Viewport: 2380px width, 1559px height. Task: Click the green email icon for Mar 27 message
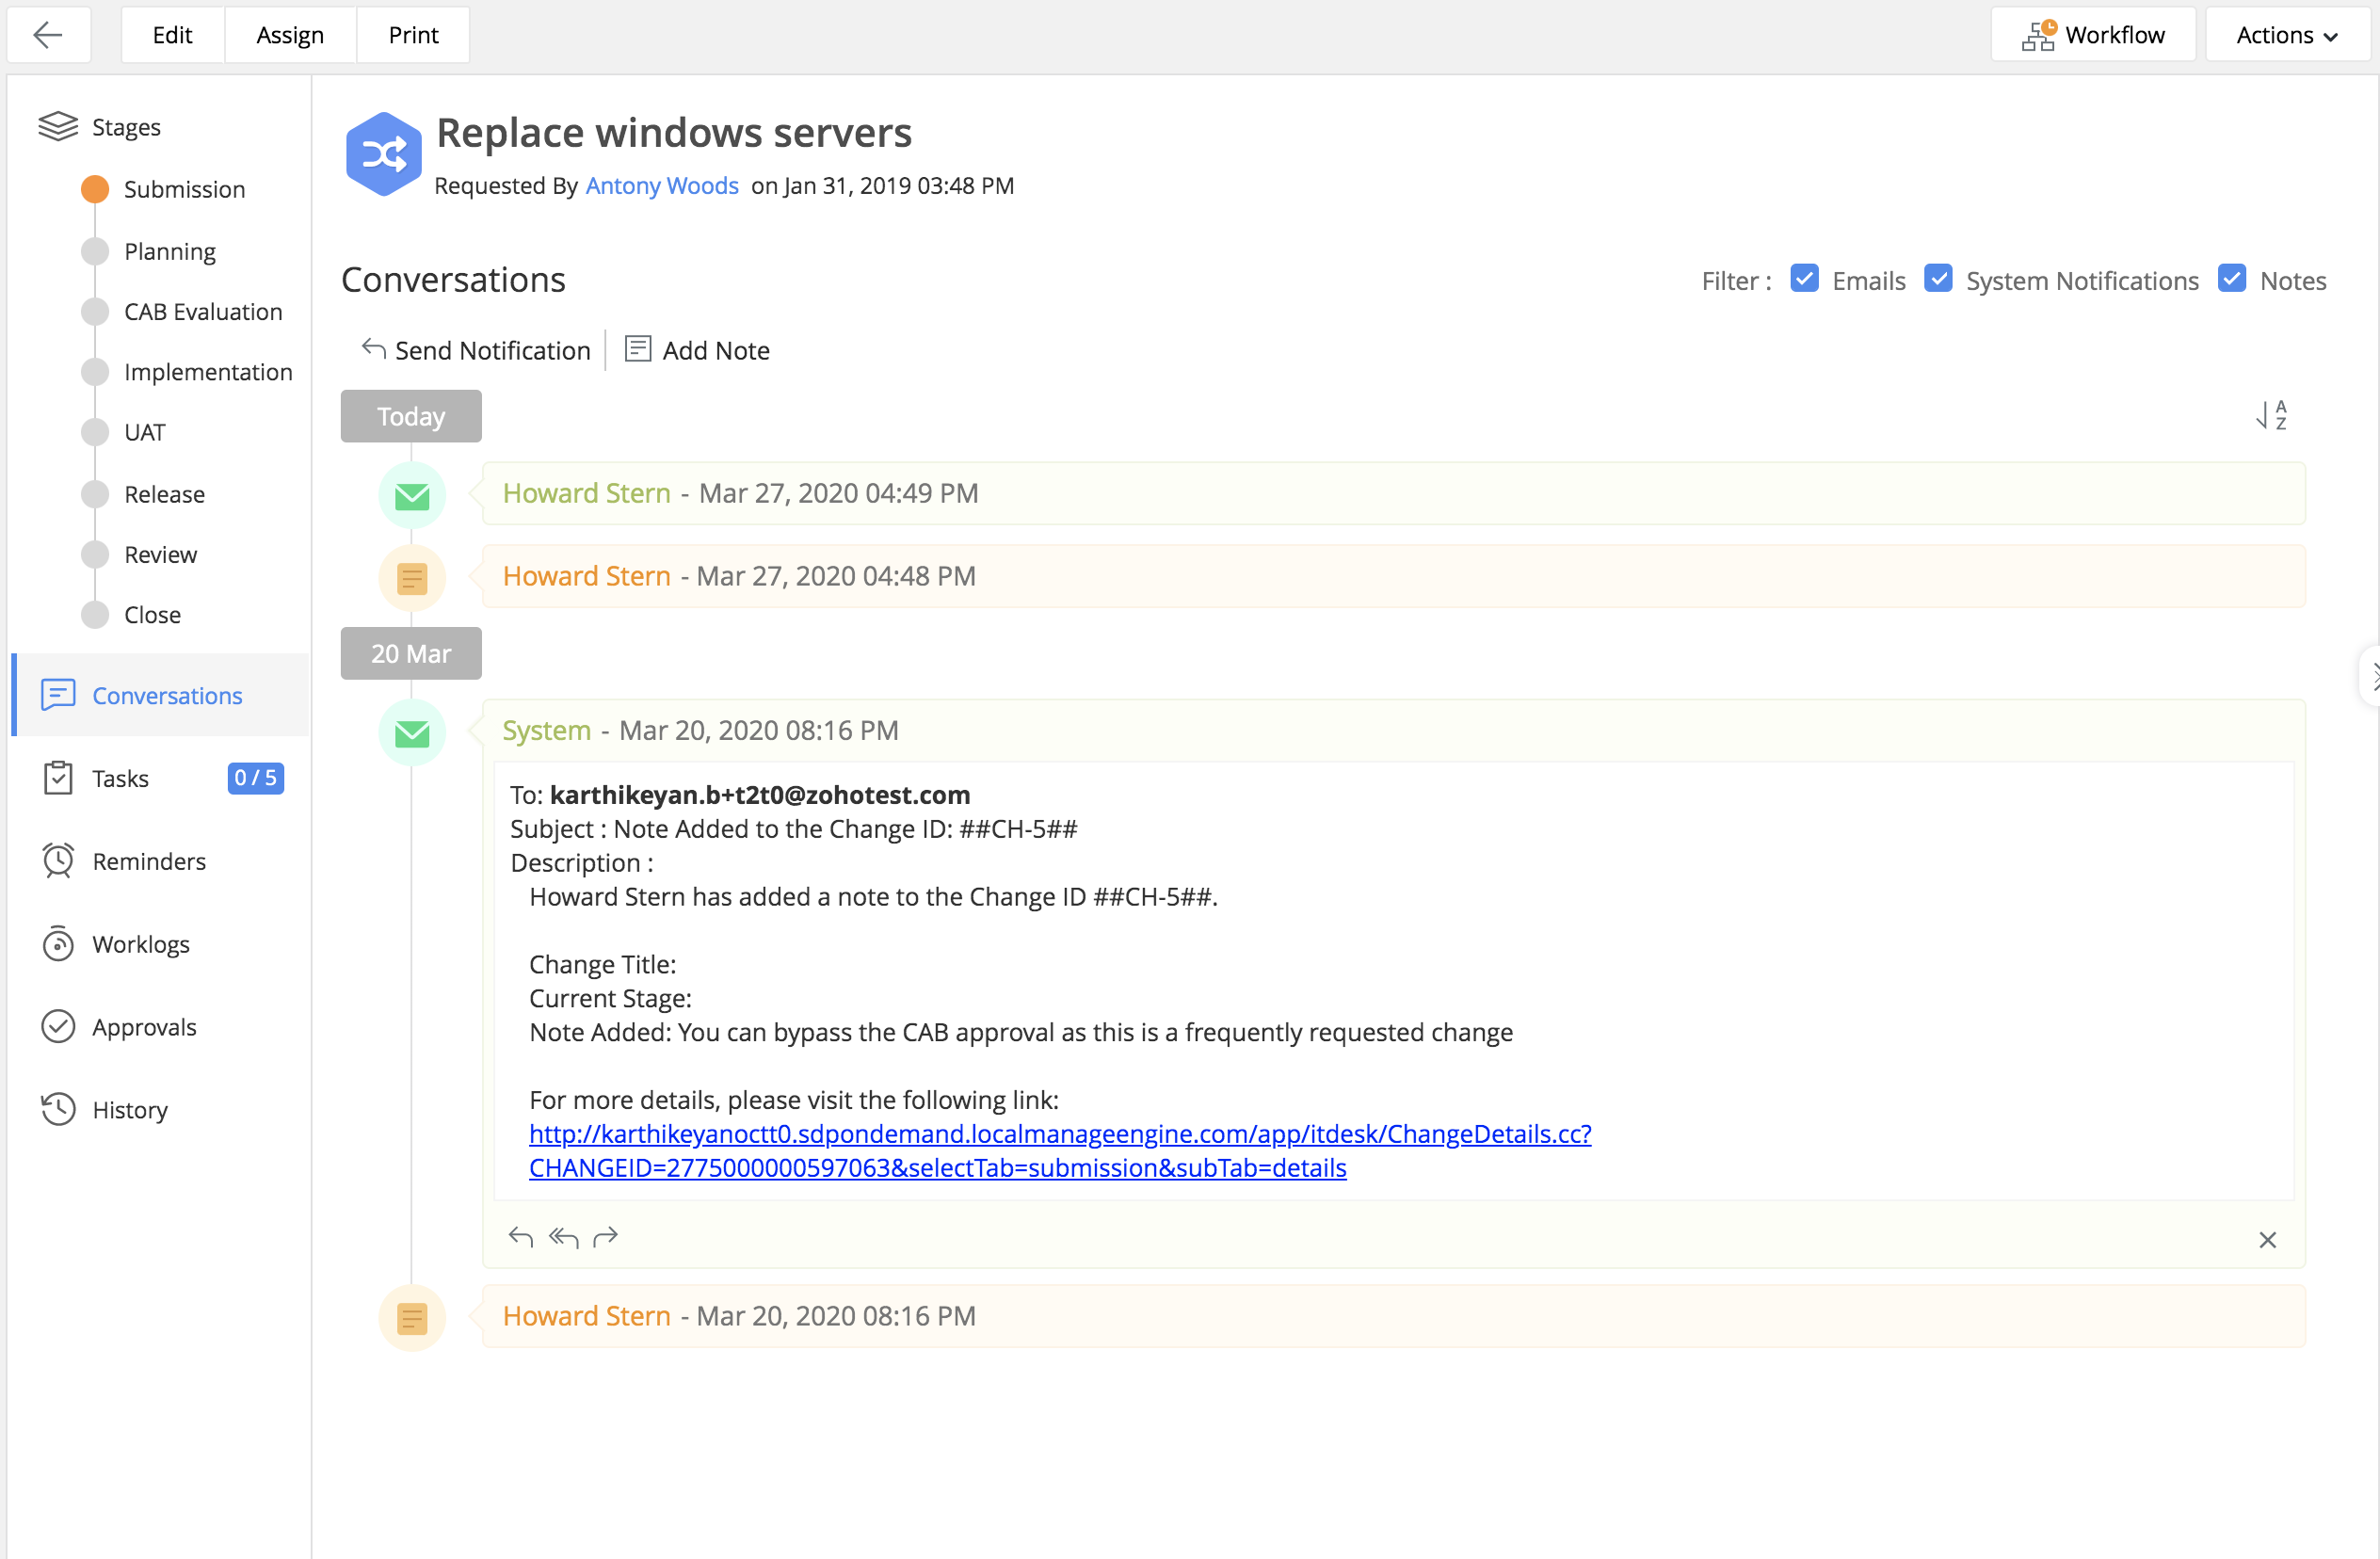[412, 495]
